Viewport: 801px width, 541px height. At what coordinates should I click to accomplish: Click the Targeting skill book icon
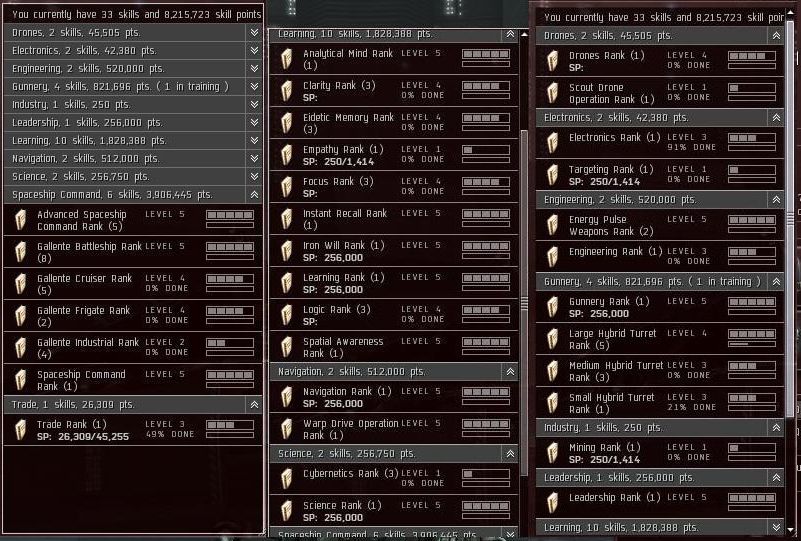[553, 175]
